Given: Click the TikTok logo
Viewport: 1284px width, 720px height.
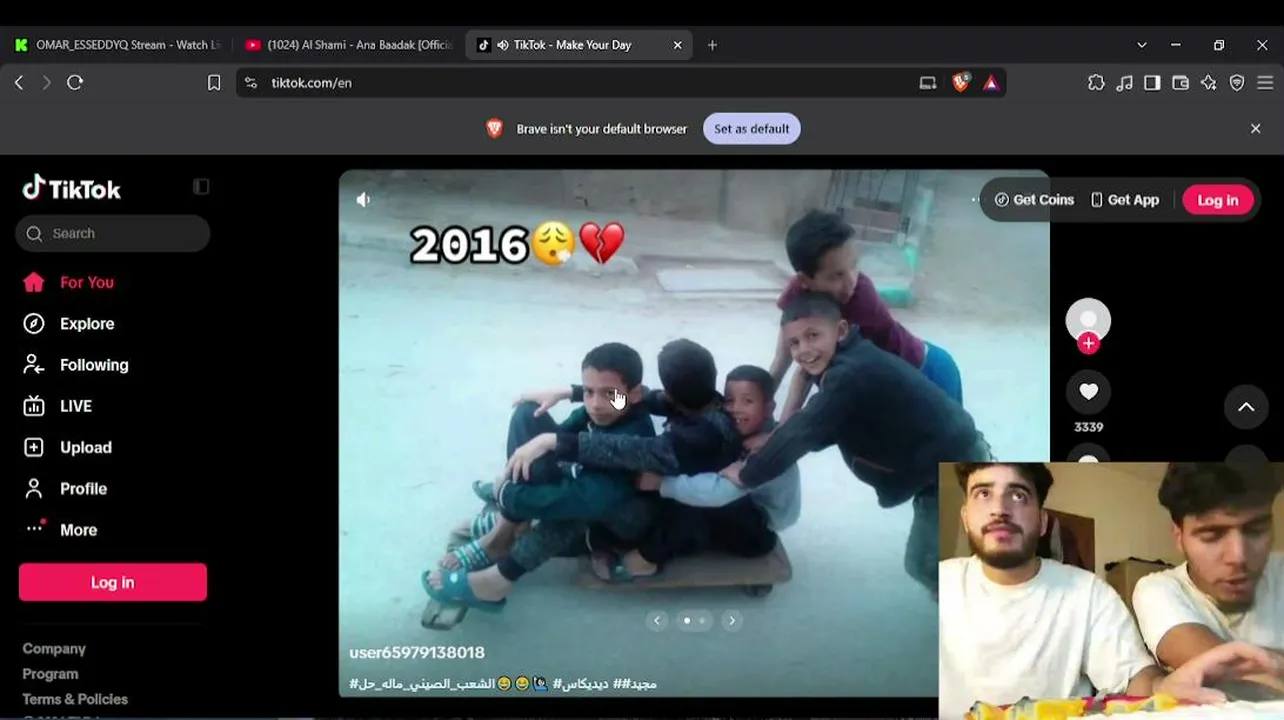Looking at the screenshot, I should (x=72, y=188).
